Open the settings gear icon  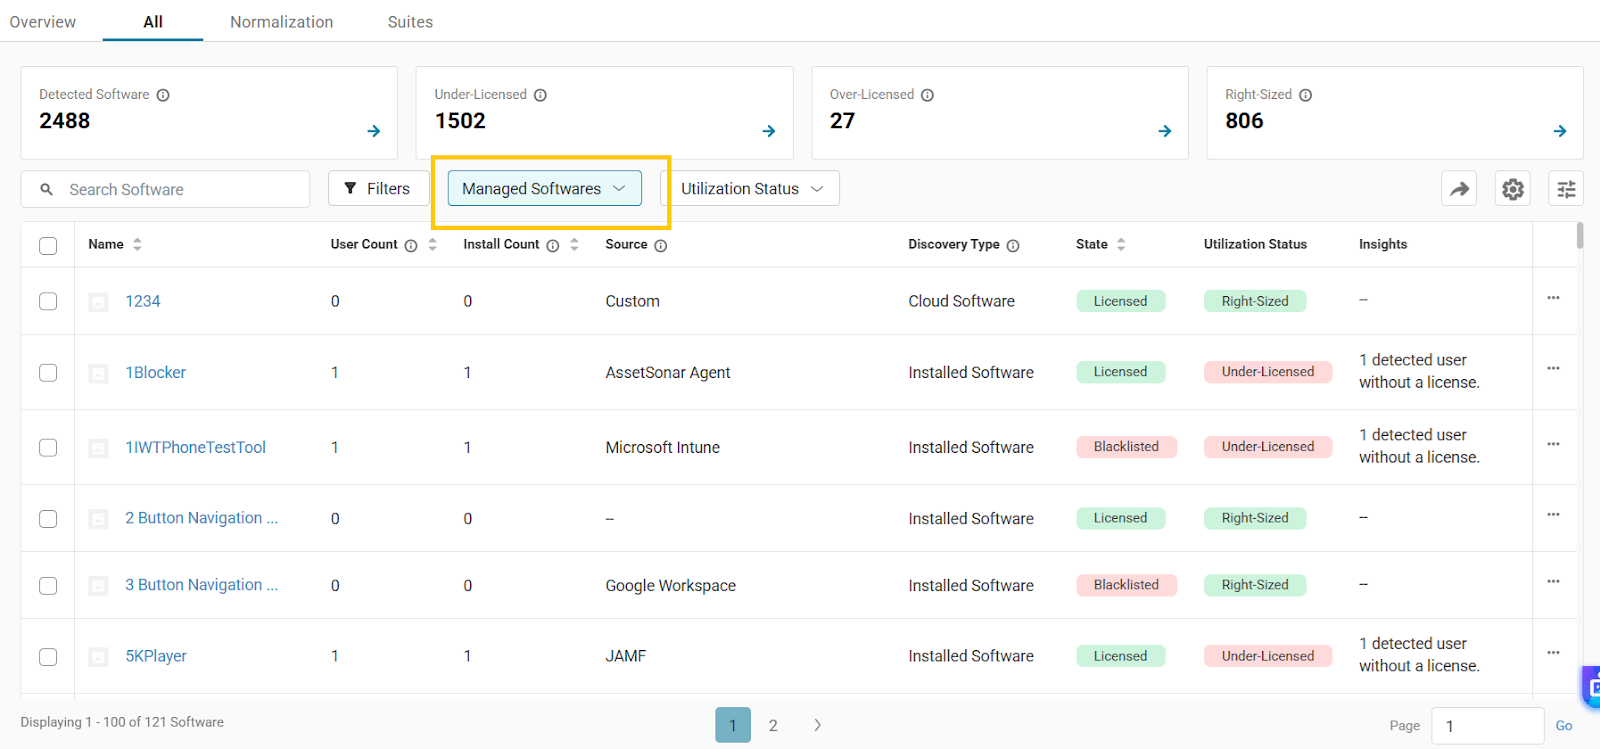pos(1513,189)
